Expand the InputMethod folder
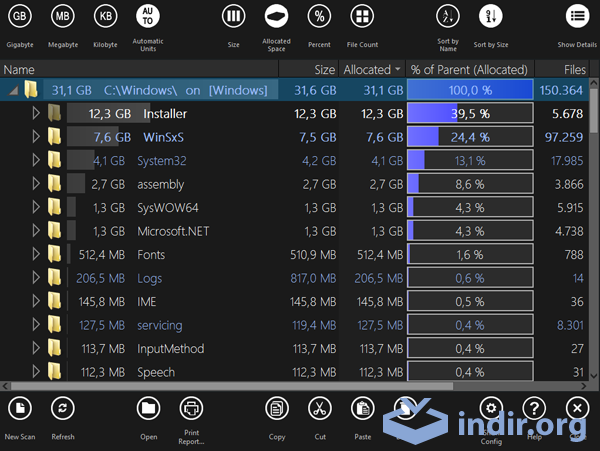 click(36, 348)
